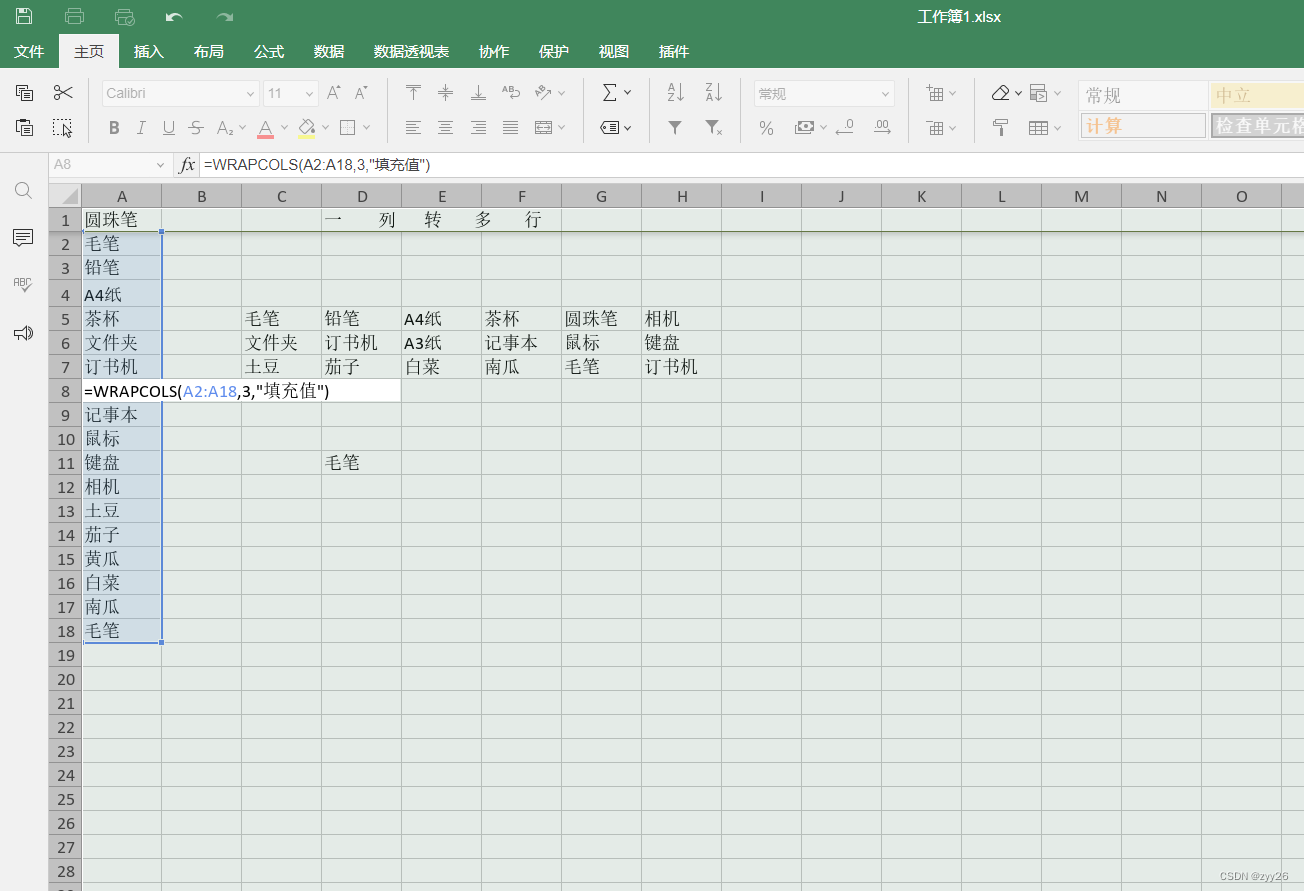This screenshot has height=891, width=1304.
Task: Open the font size 11 dropdown
Action: pos(309,94)
